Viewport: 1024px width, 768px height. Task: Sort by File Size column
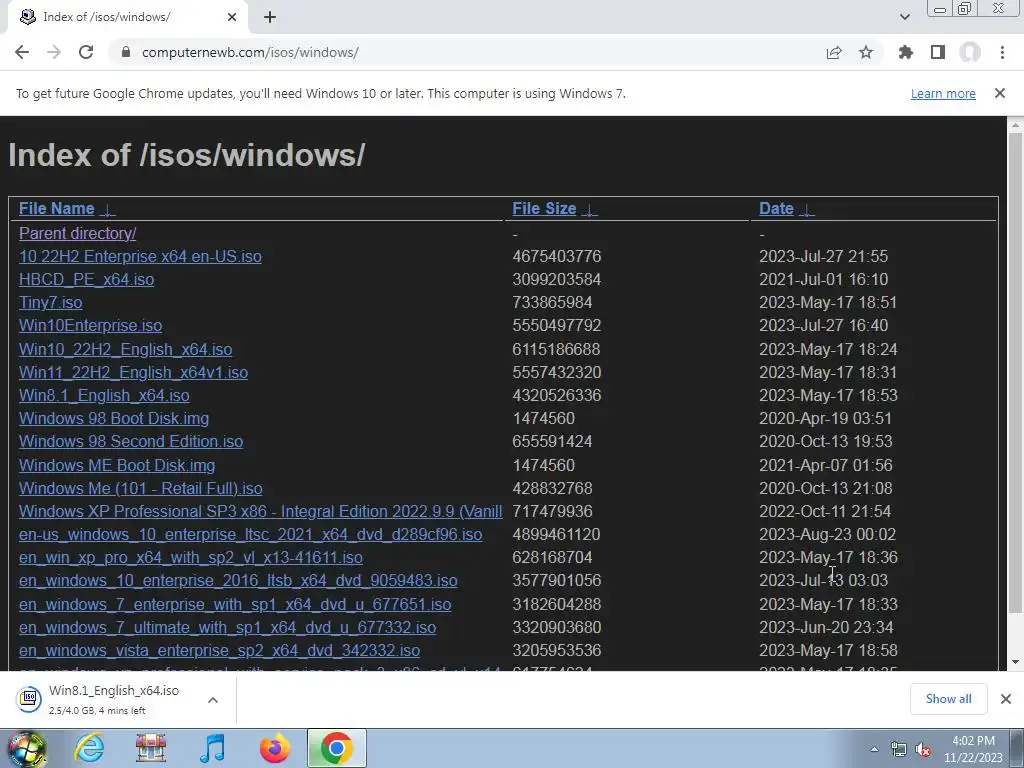(x=544, y=208)
